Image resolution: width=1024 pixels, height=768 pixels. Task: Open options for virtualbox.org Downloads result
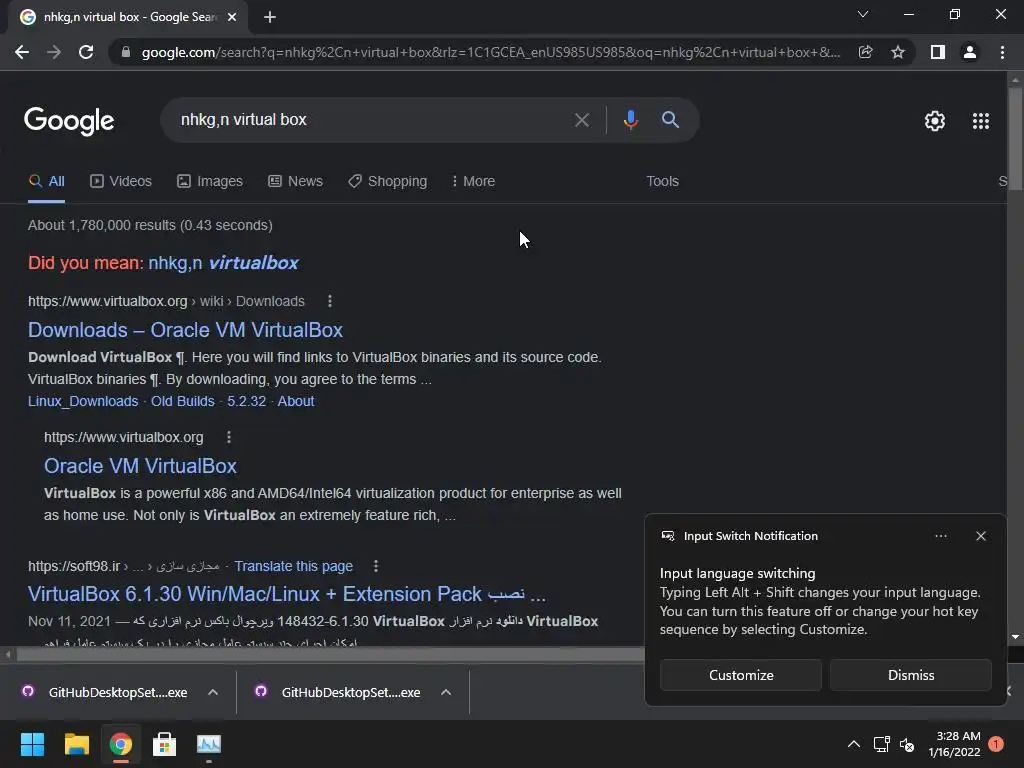[x=330, y=301]
